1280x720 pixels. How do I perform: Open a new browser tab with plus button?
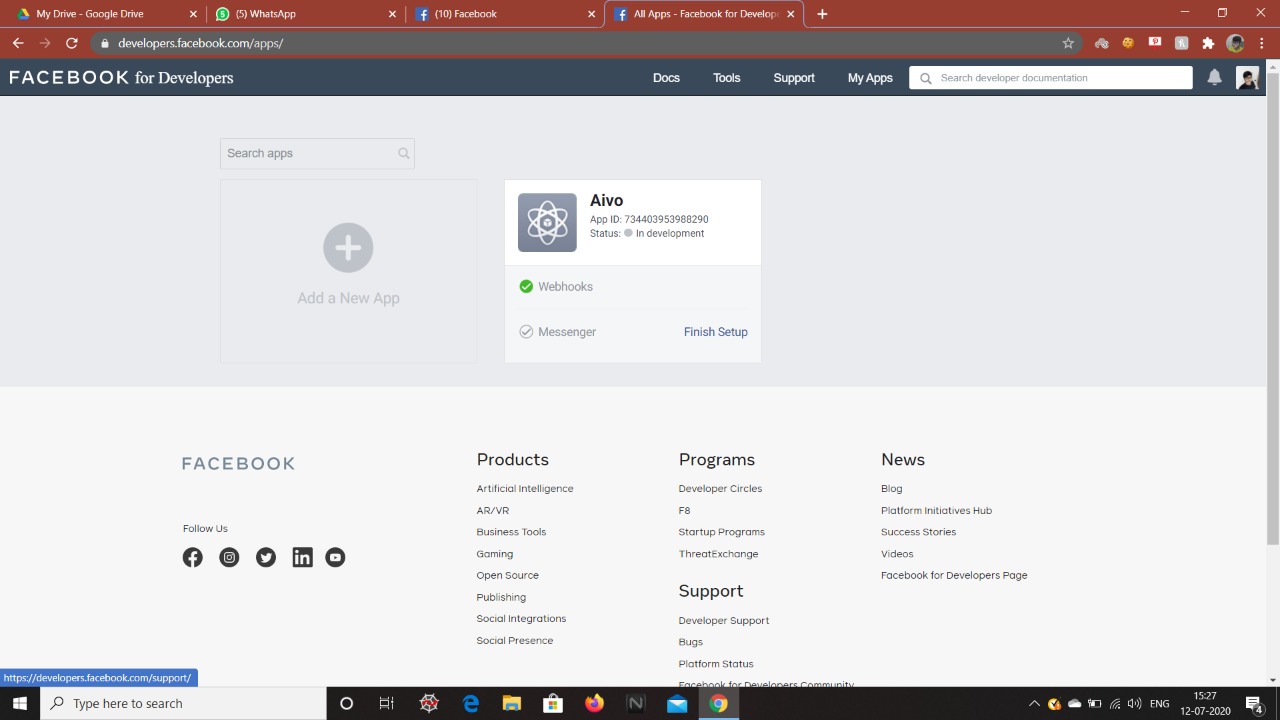coord(822,14)
